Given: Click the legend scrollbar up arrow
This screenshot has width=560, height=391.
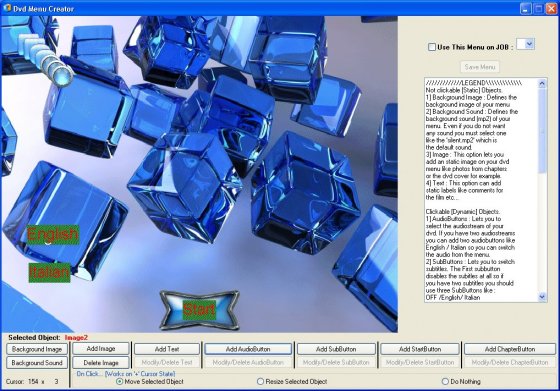Looking at the screenshot, I should pyautogui.click(x=542, y=84).
